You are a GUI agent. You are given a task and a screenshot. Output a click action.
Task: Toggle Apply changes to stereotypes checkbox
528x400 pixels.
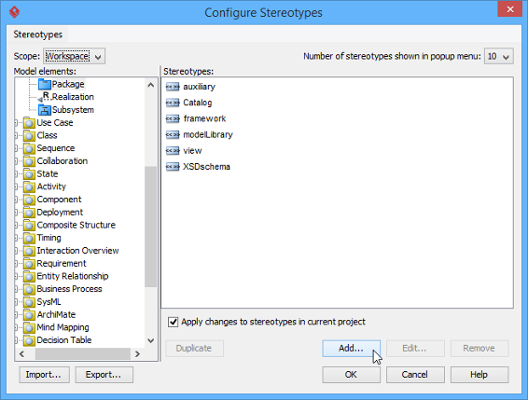[x=173, y=322]
